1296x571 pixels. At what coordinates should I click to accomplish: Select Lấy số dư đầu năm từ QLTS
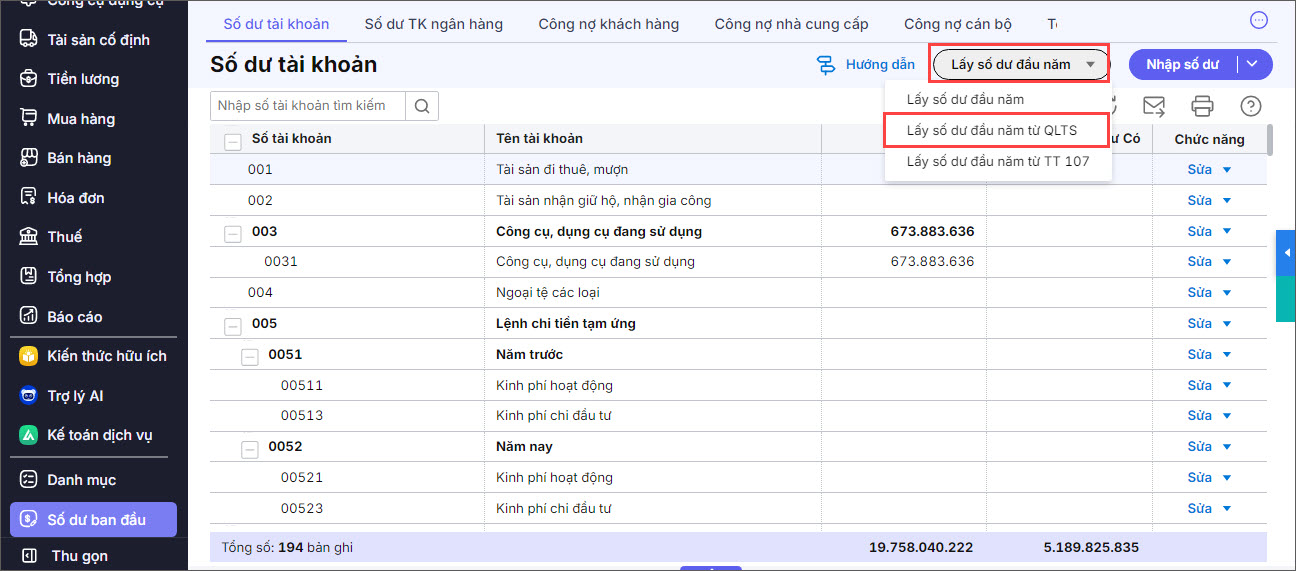click(991, 130)
